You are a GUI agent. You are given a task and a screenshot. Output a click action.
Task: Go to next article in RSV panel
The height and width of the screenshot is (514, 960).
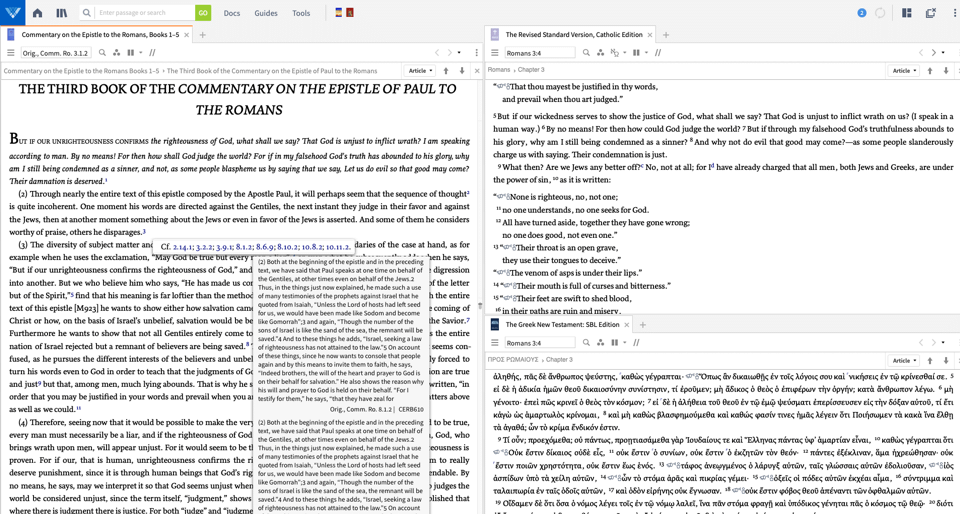click(946, 71)
